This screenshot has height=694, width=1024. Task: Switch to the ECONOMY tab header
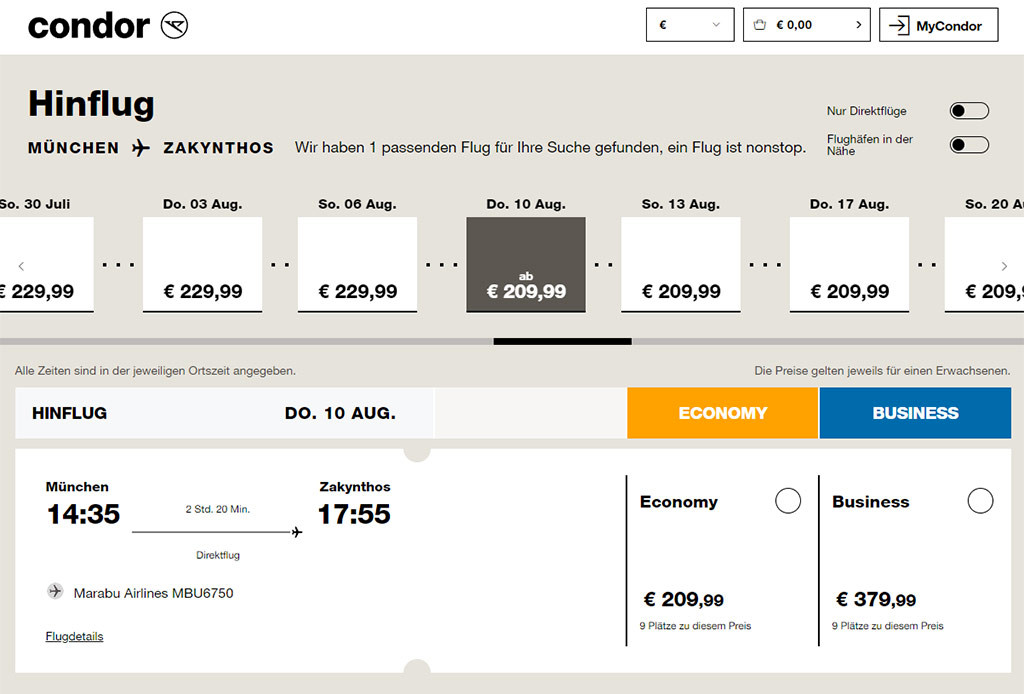[x=722, y=413]
